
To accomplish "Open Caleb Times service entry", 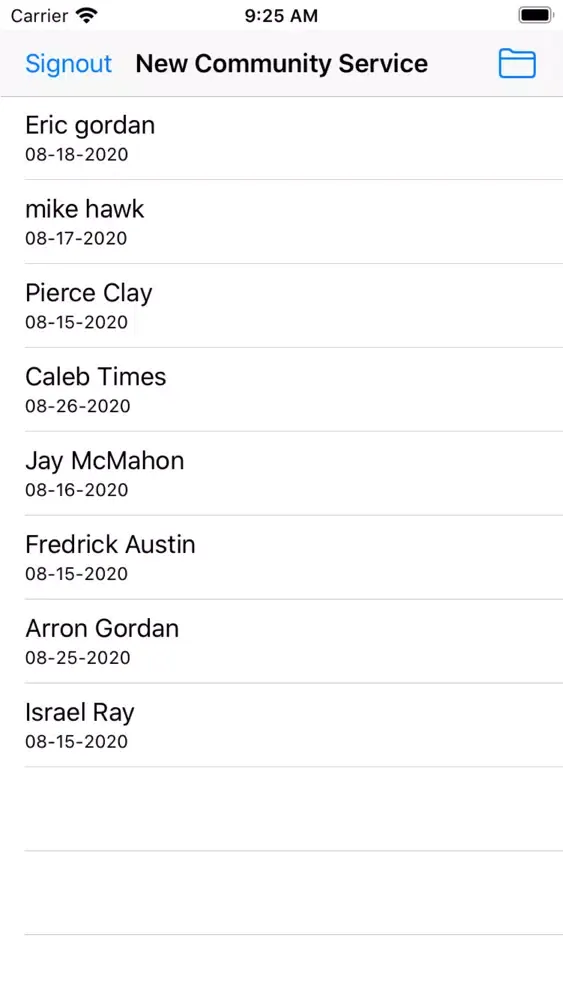I will pos(281,389).
